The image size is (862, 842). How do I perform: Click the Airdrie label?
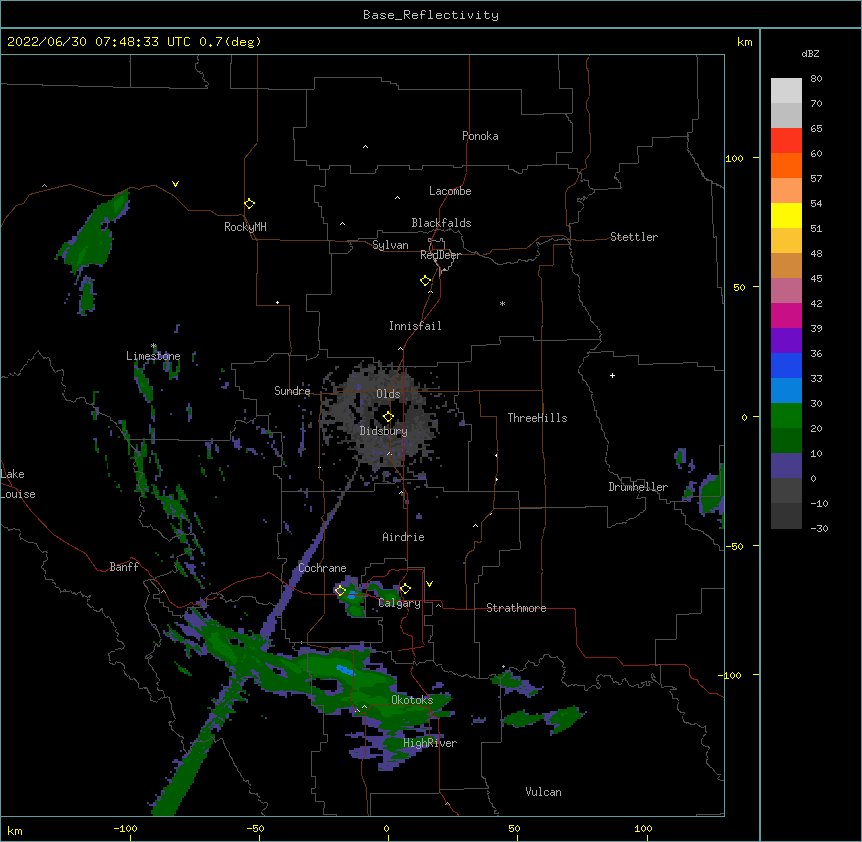[x=403, y=537]
